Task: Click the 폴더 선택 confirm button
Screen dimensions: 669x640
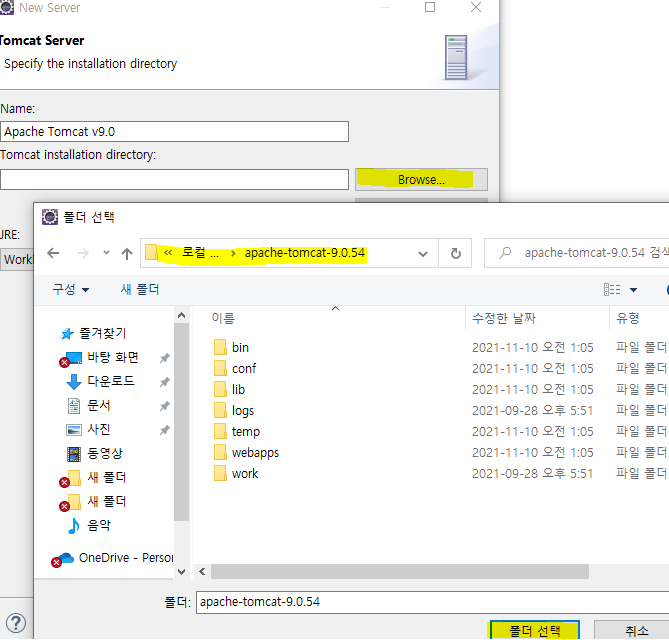Action: click(x=534, y=630)
